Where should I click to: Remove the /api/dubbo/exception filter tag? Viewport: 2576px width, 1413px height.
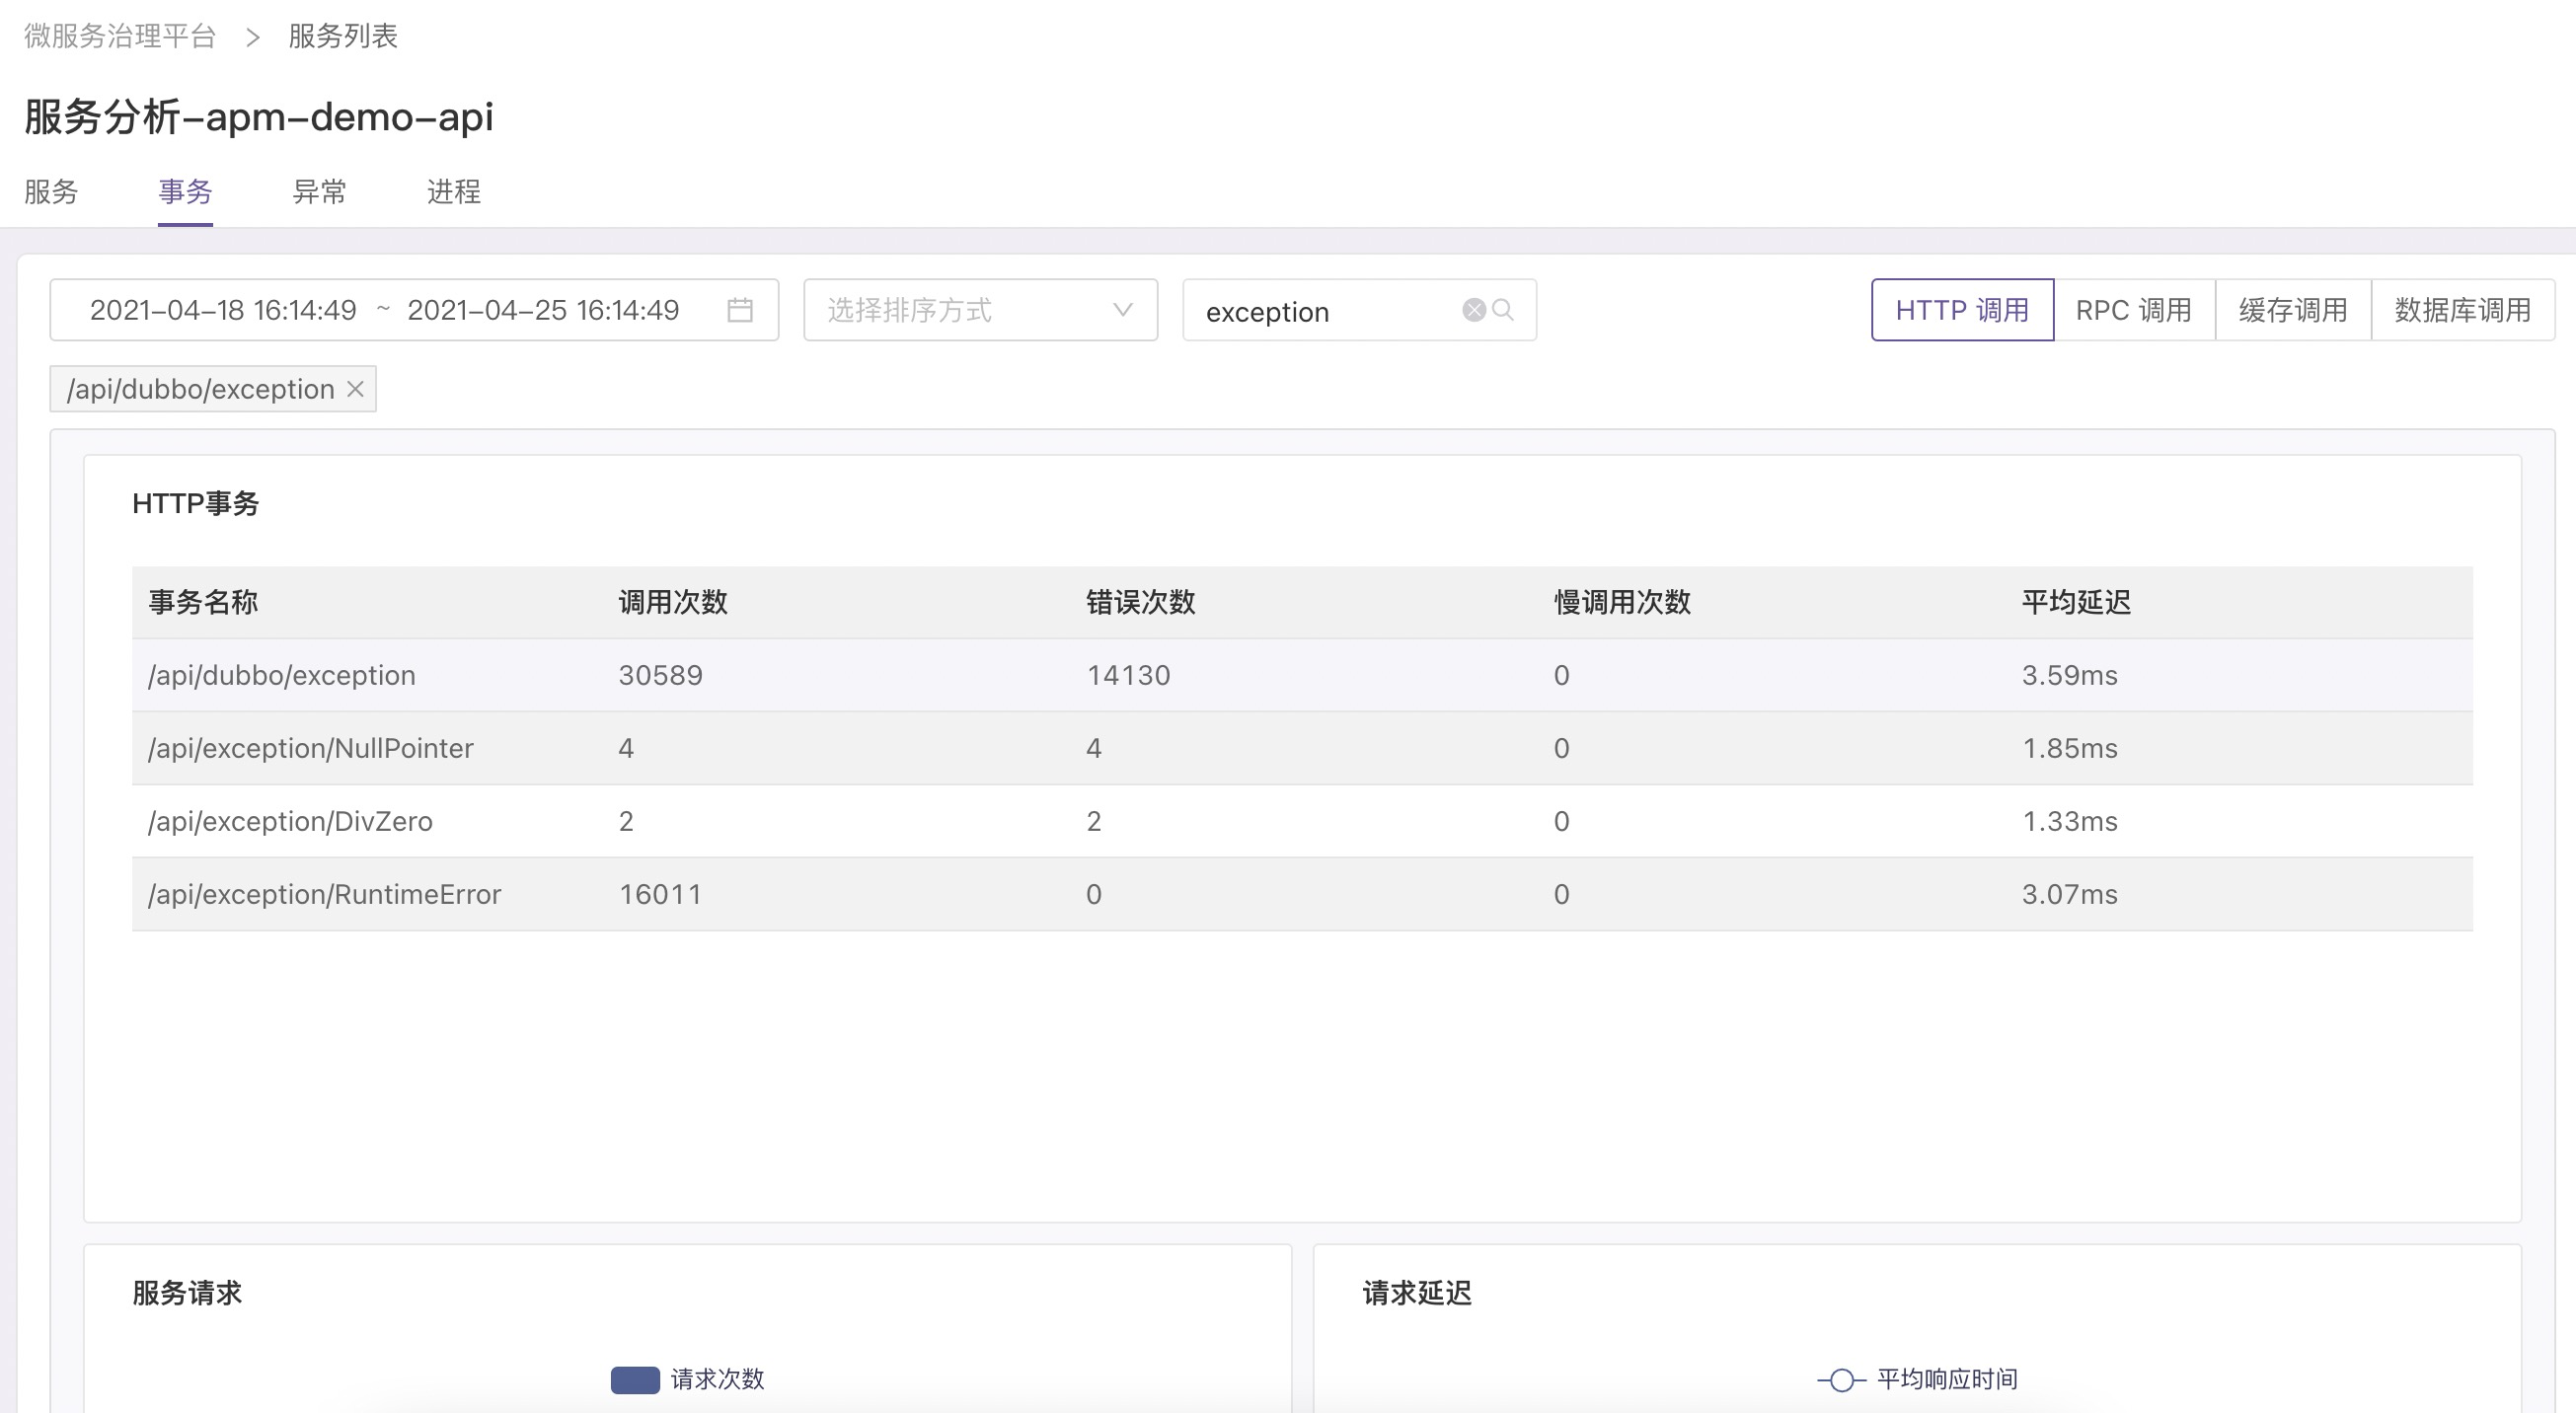pos(355,389)
